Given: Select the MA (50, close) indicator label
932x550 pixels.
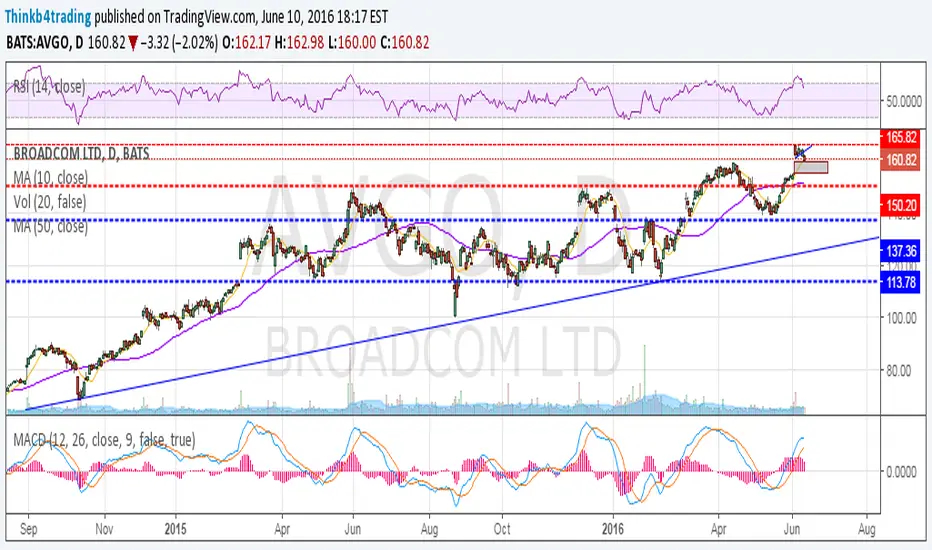Looking at the screenshot, I should 51,227.
